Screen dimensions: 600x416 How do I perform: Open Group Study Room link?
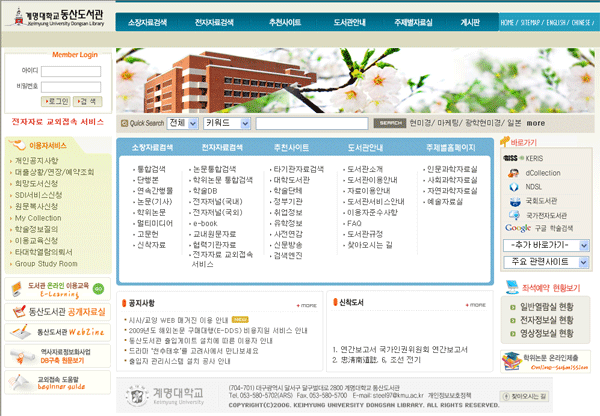tap(46, 264)
